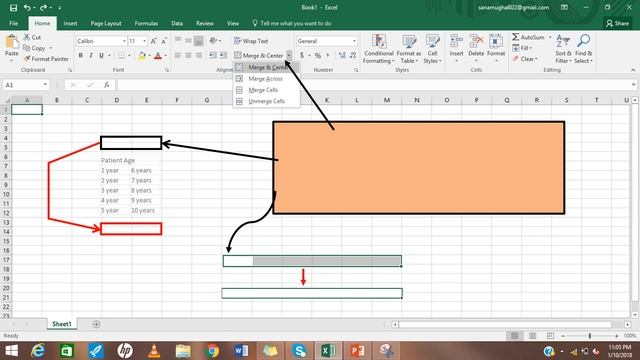Expand the AutoSum dropdown arrow
640x360 pixels.
pyautogui.click(x=550, y=37)
